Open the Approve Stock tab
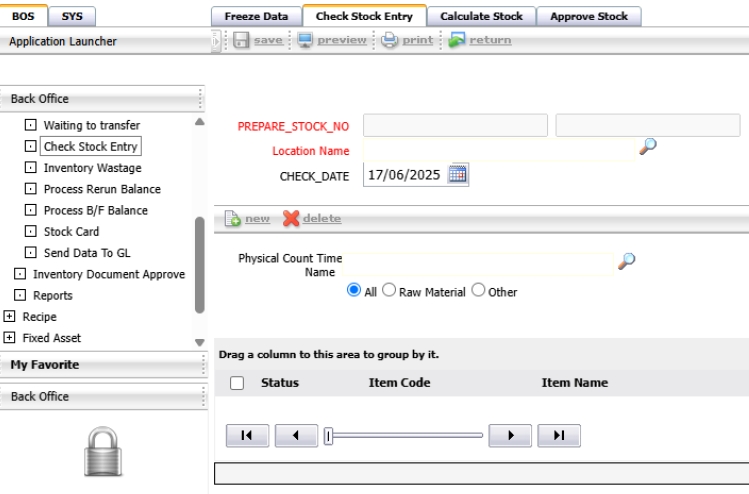 pyautogui.click(x=589, y=16)
